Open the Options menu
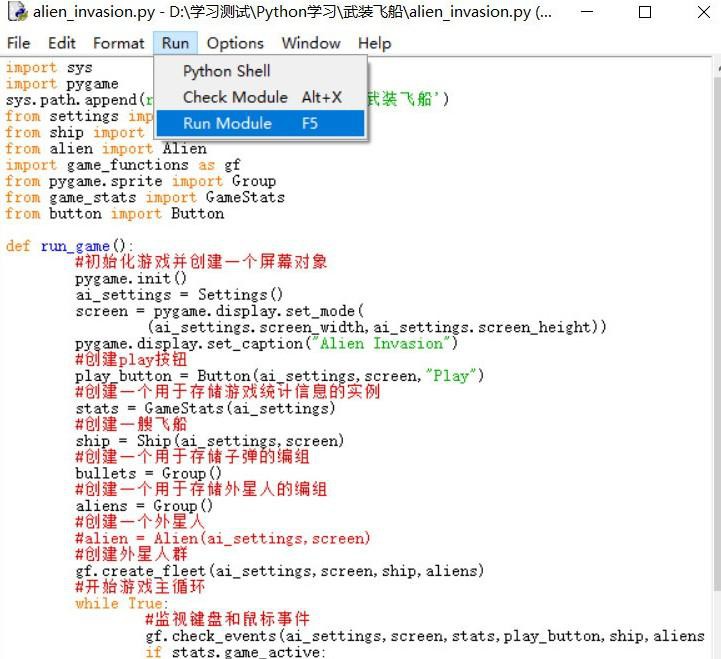This screenshot has height=659, width=721. pyautogui.click(x=235, y=43)
